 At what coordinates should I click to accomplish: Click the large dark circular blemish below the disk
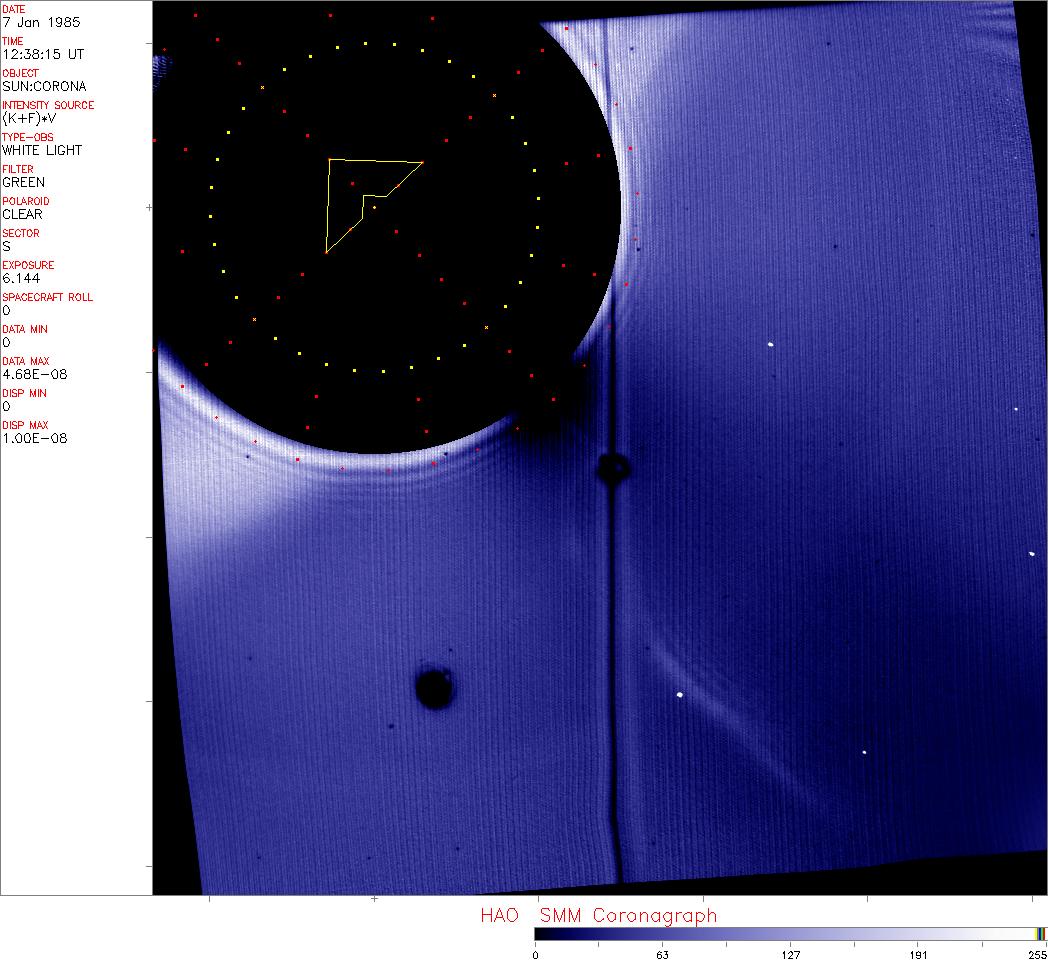[x=434, y=689]
